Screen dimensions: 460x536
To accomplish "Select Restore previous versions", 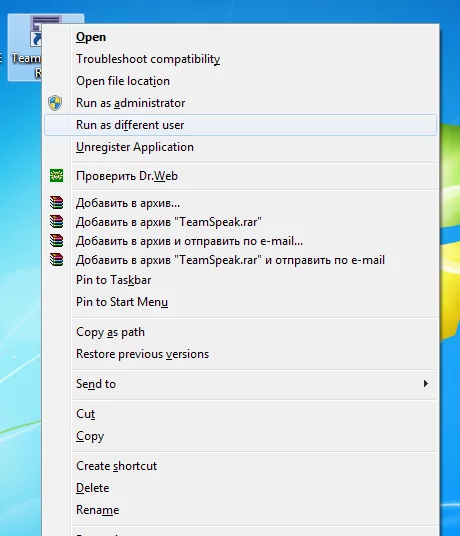I will pyautogui.click(x=241, y=354).
